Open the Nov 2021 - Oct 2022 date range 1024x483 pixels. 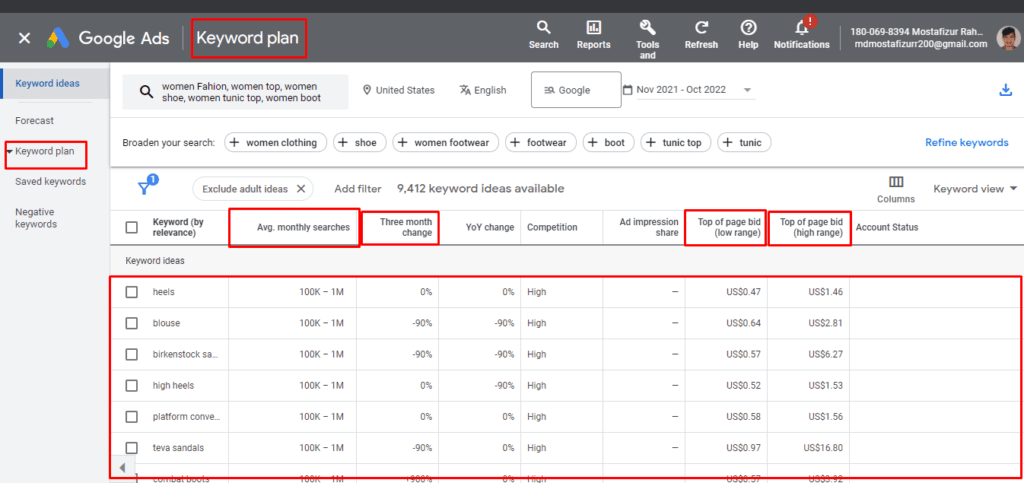pyautogui.click(x=689, y=90)
